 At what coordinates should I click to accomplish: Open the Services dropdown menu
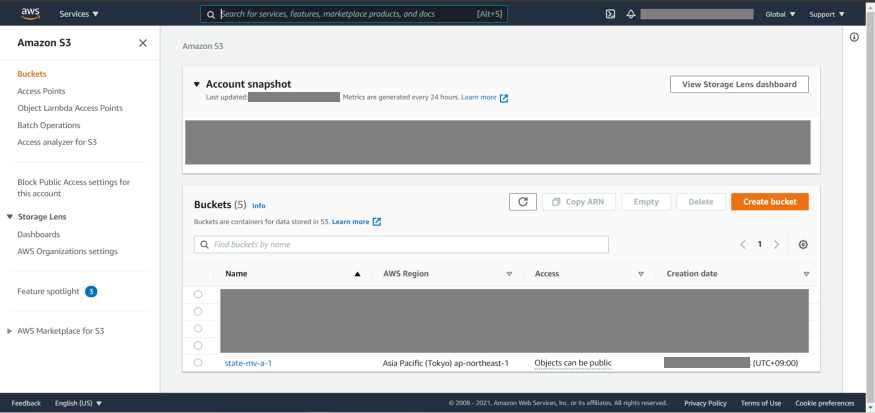click(x=79, y=14)
